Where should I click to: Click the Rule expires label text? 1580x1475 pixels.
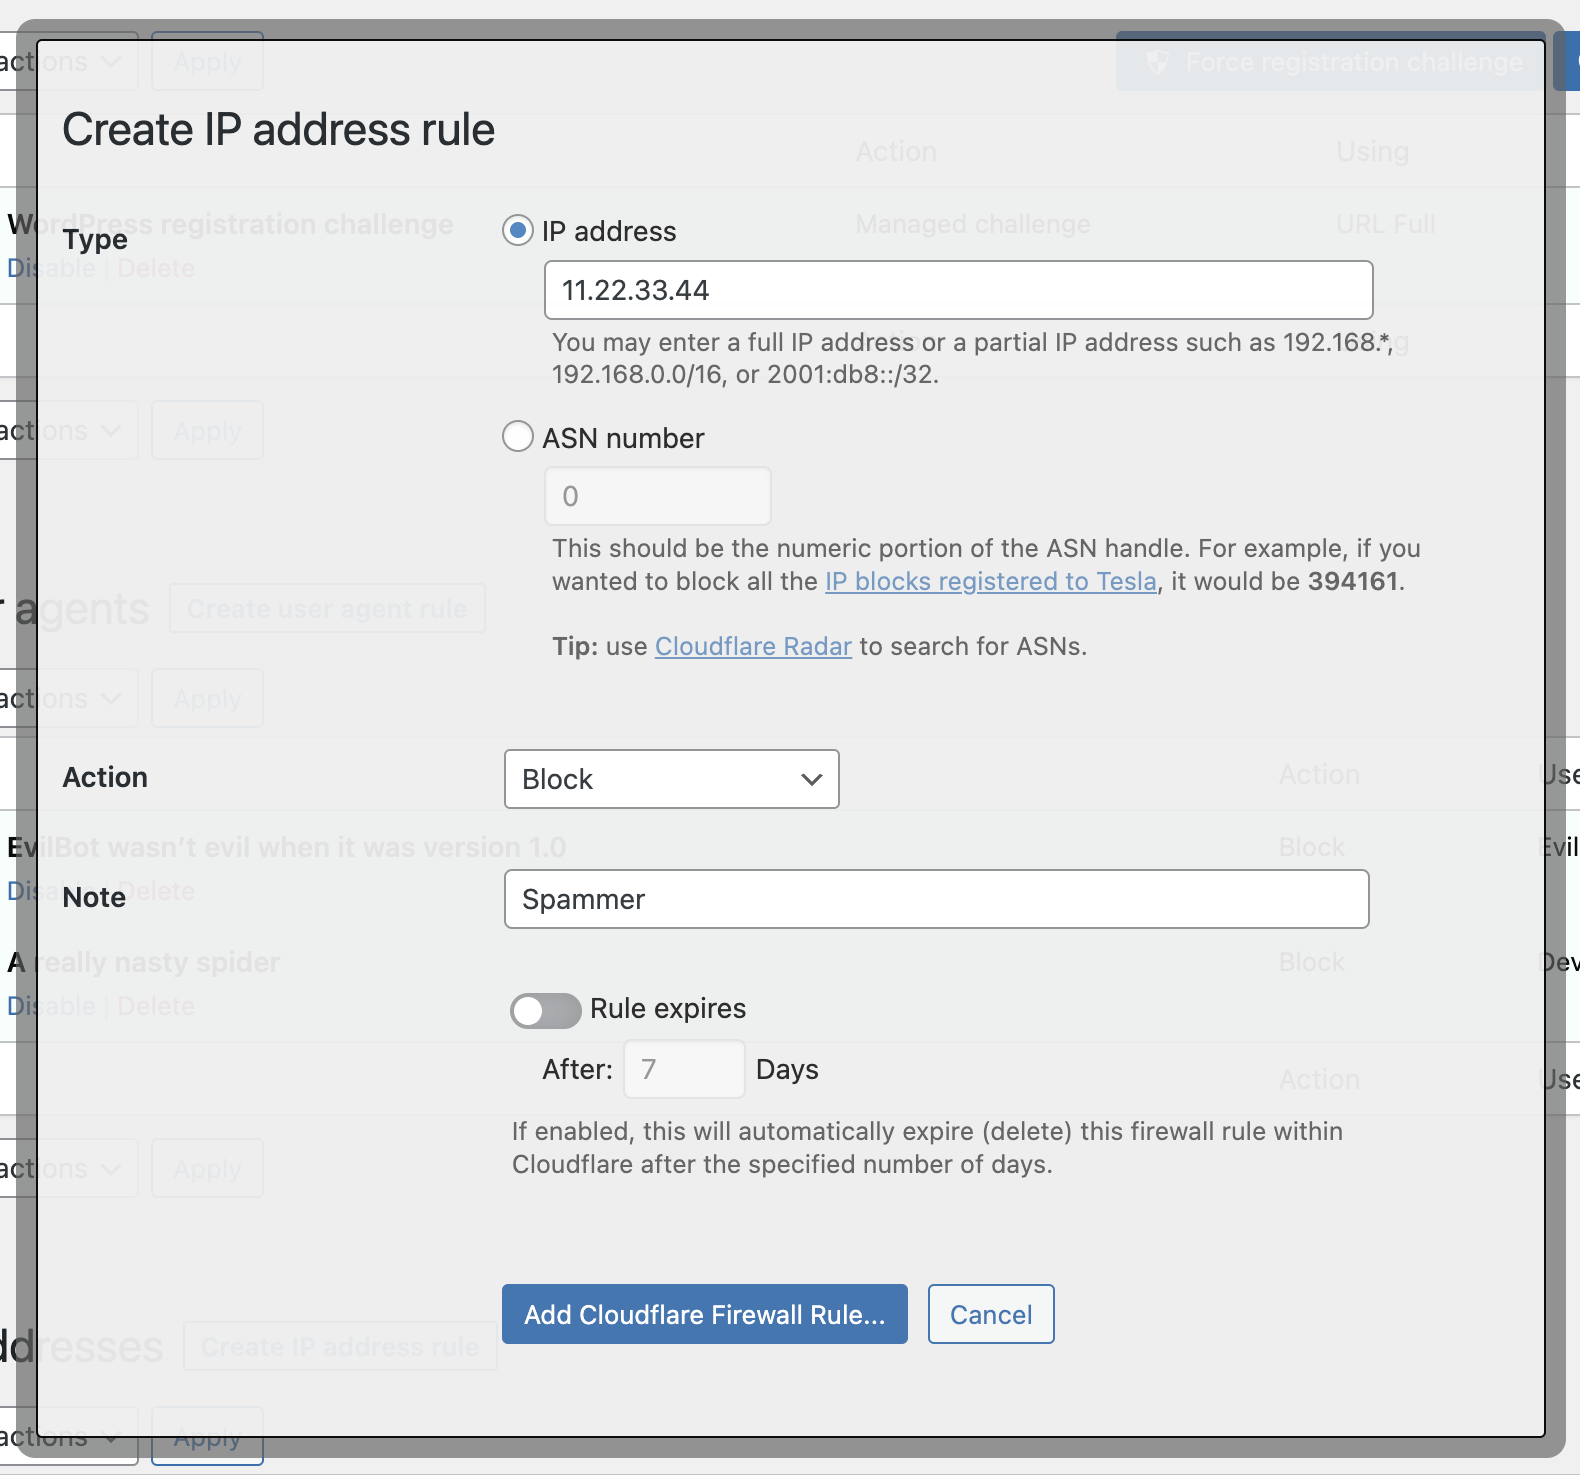[668, 1008]
